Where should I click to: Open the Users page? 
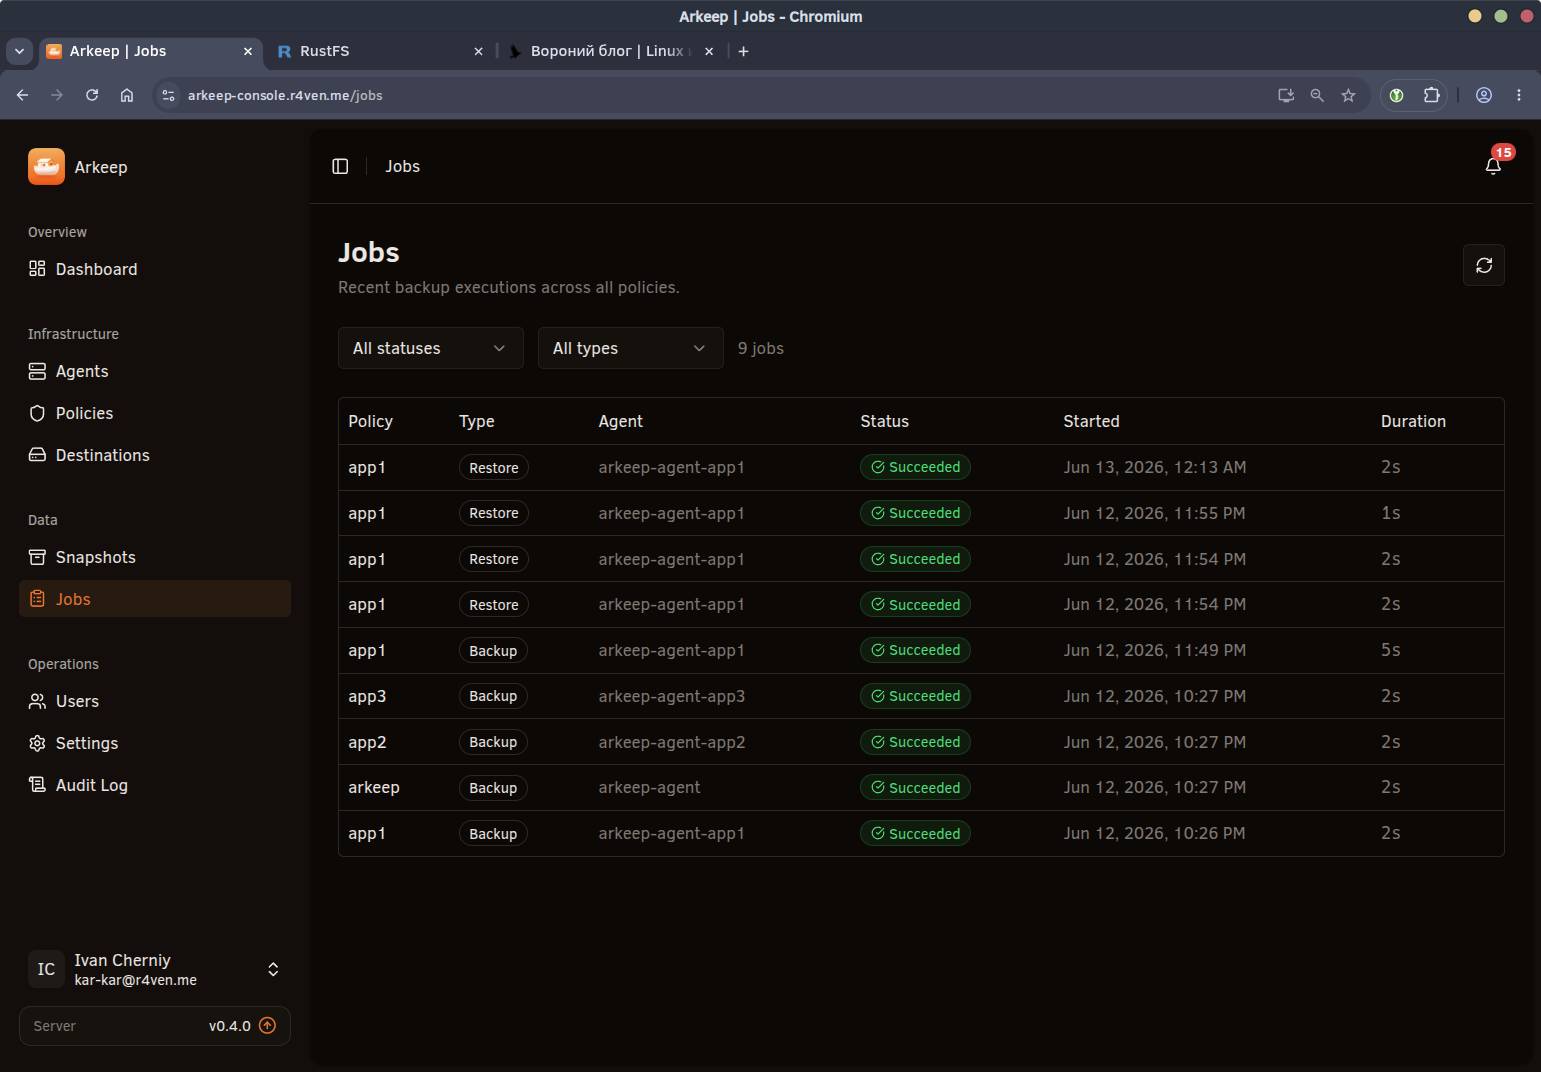155,701
